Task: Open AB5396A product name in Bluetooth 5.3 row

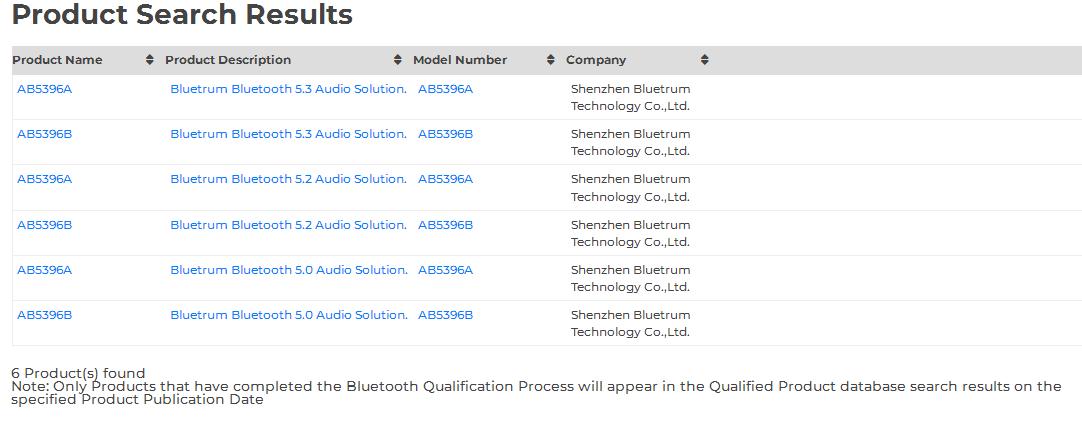Action: tap(45, 89)
